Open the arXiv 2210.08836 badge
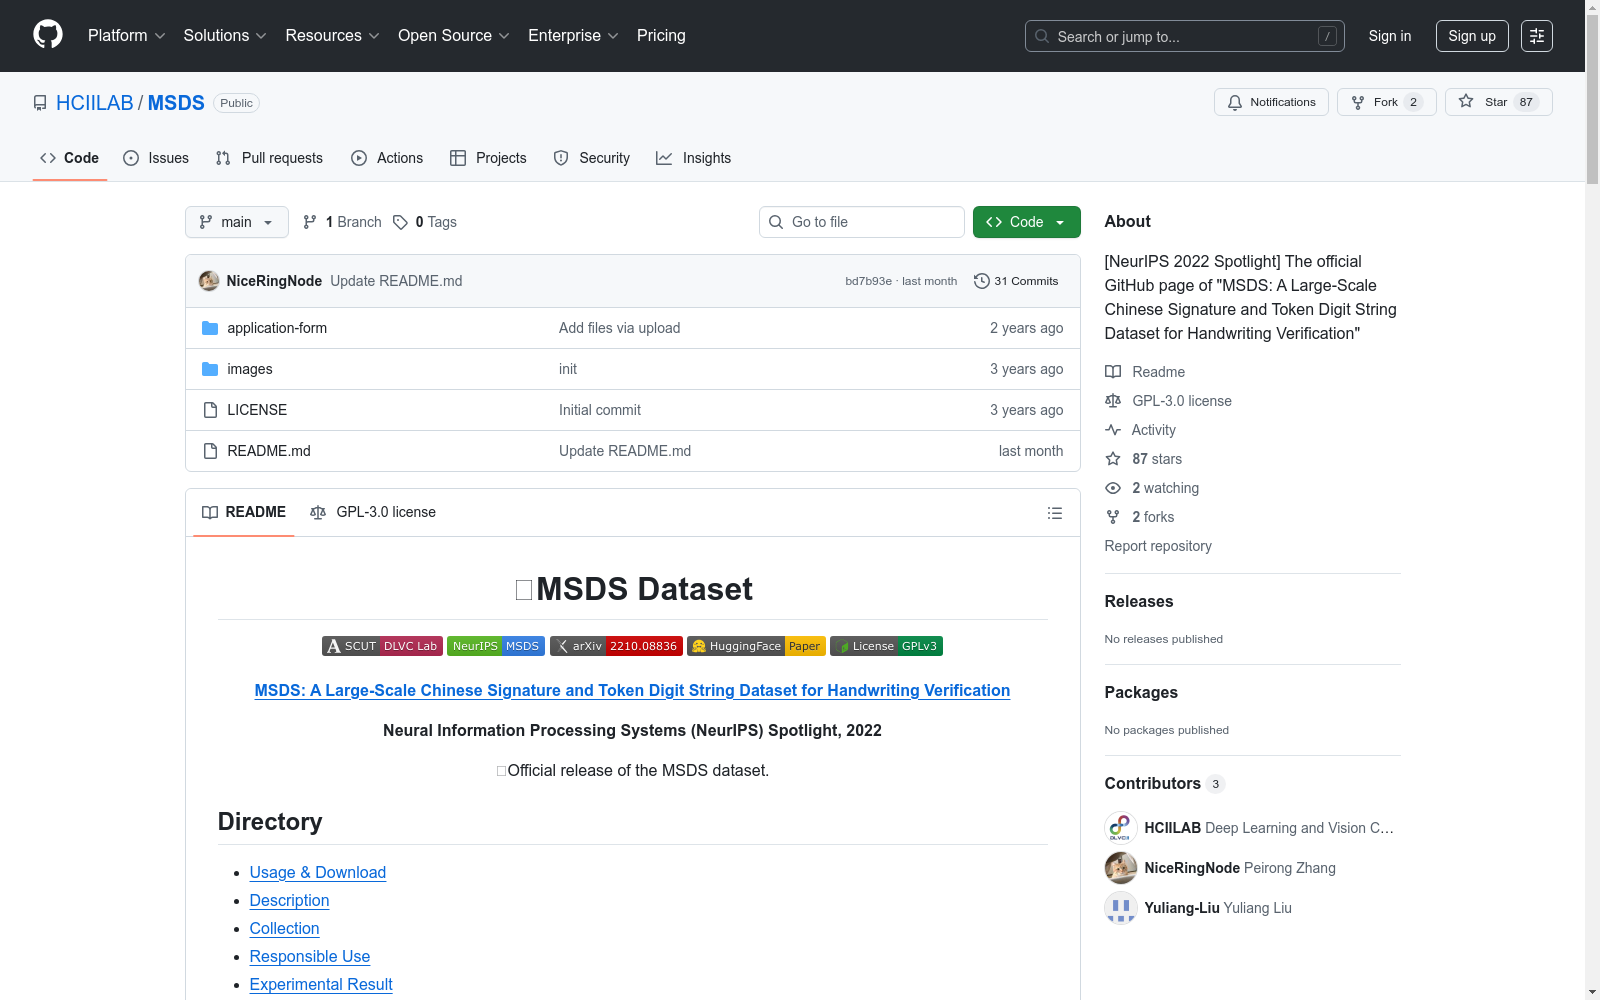 coord(616,646)
